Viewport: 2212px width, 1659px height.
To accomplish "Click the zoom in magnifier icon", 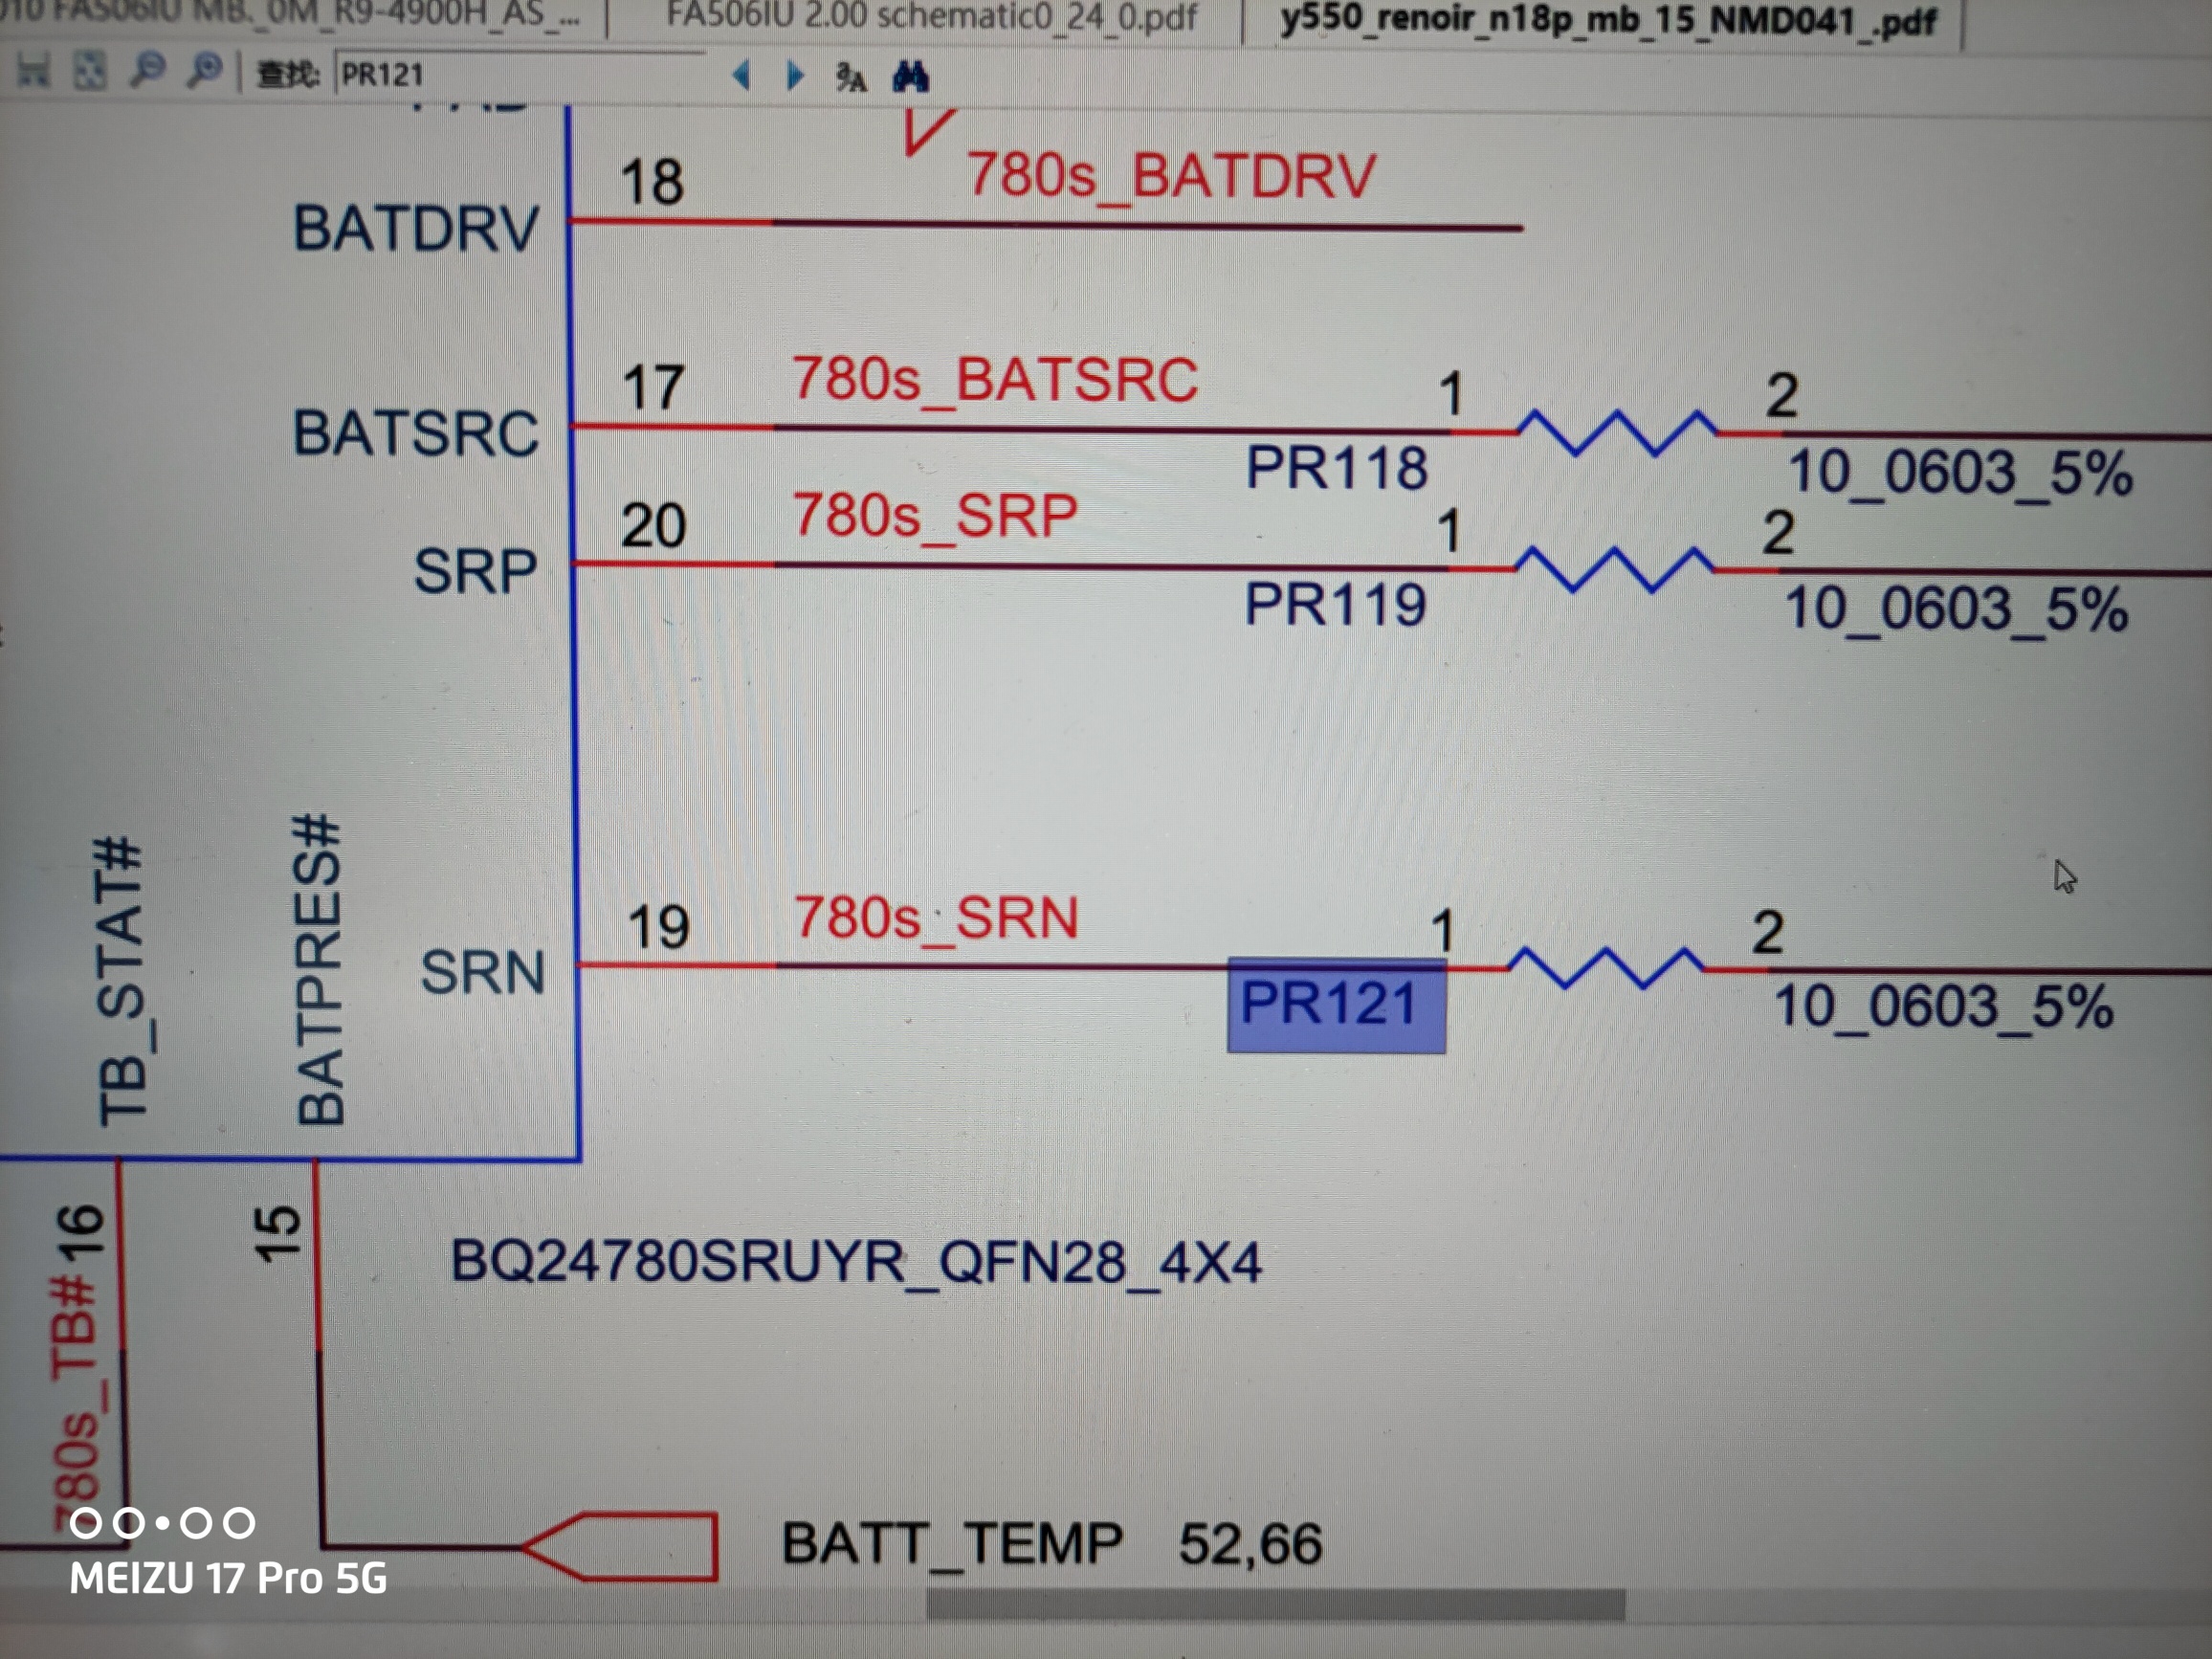I will tap(205, 71).
